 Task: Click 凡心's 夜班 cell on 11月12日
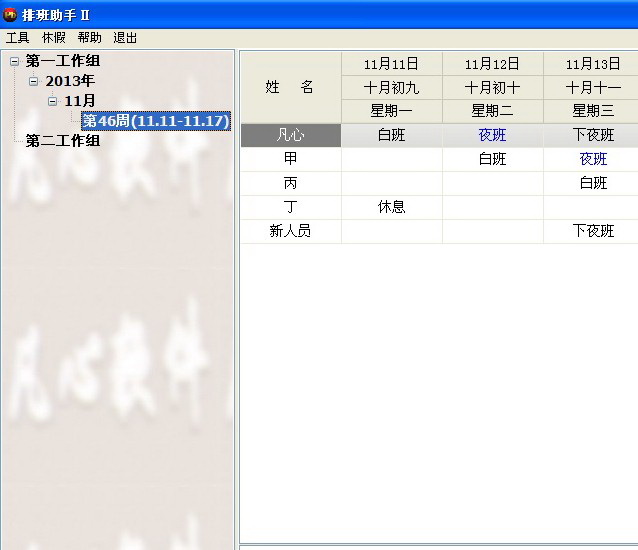pyautogui.click(x=492, y=135)
